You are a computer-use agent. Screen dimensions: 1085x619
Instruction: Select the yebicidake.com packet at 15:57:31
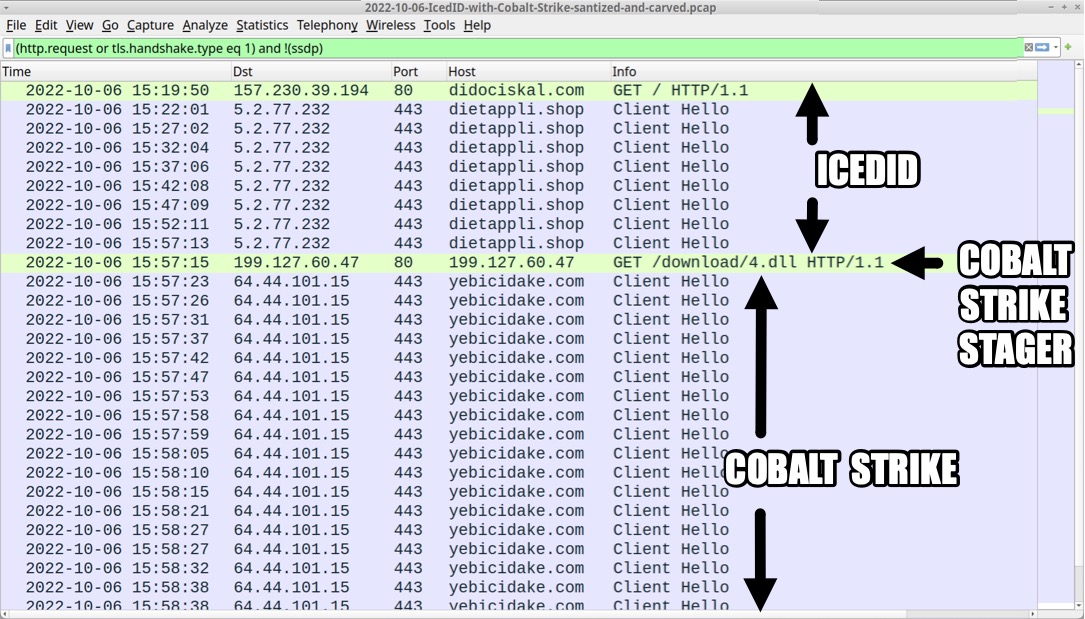[x=518, y=320]
